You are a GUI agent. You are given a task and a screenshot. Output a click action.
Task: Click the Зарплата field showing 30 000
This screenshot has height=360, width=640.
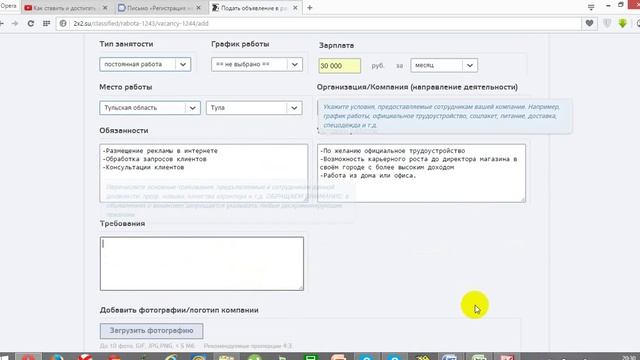(340, 66)
